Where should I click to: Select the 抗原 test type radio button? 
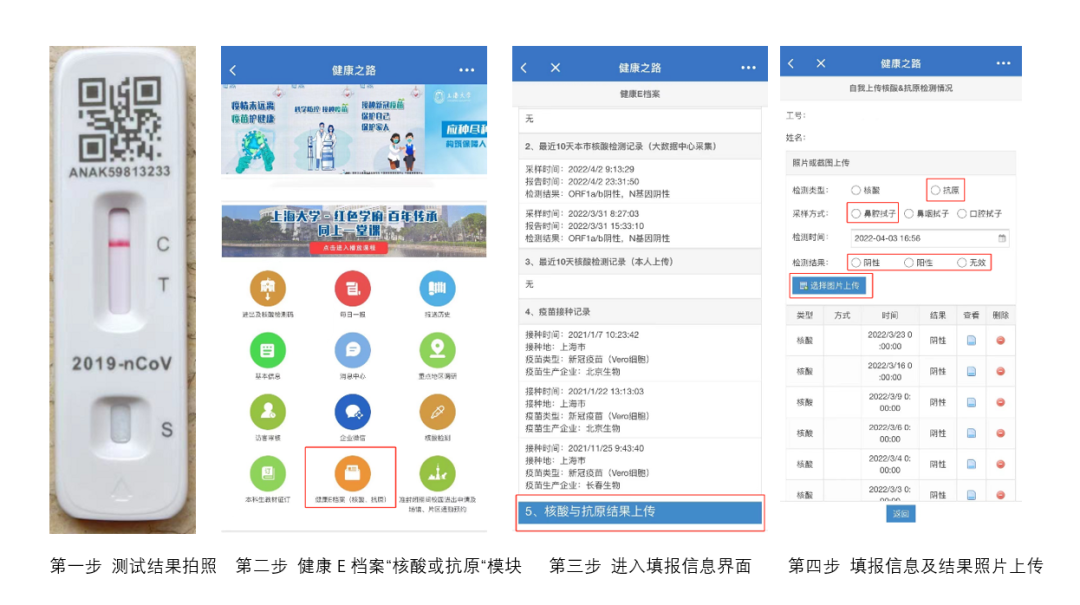click(934, 189)
